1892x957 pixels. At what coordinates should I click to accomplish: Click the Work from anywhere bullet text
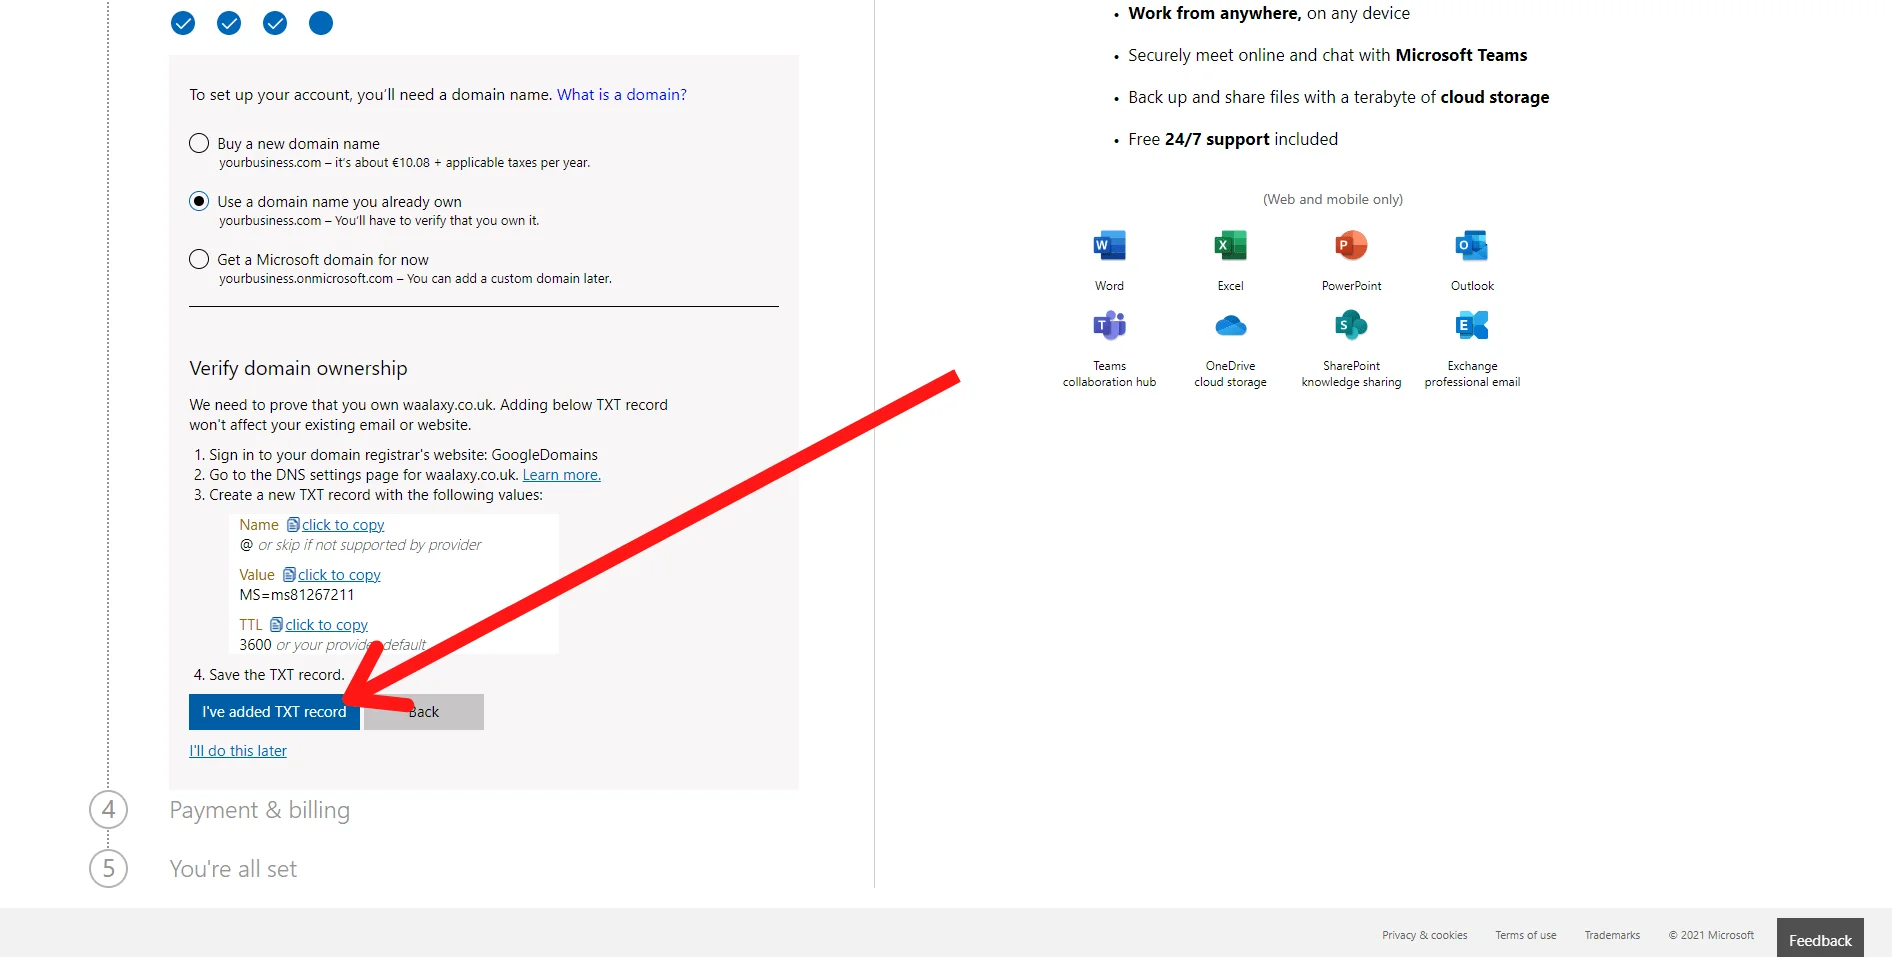click(1269, 13)
